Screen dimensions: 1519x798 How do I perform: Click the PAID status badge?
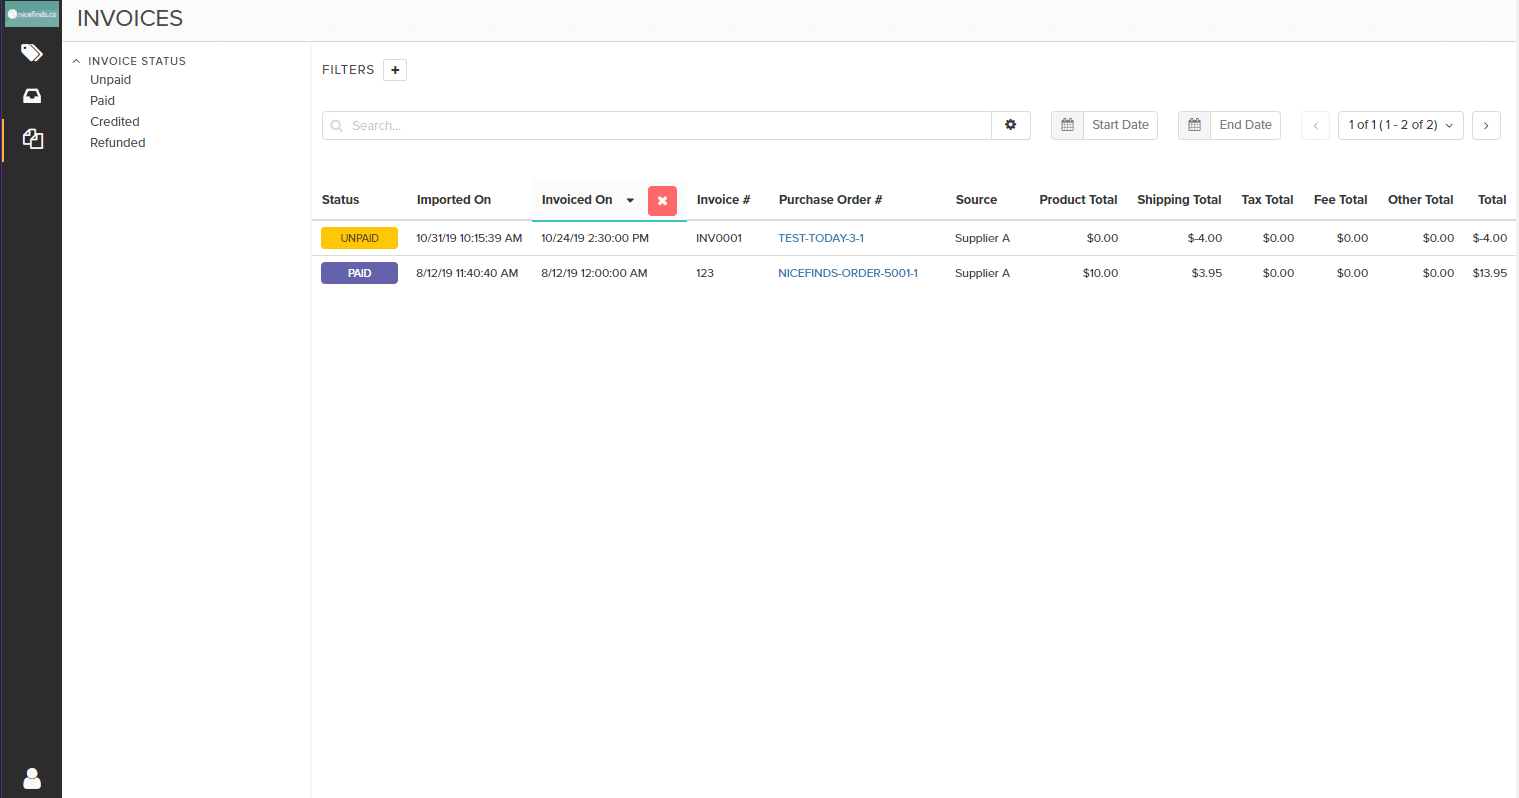[359, 273]
